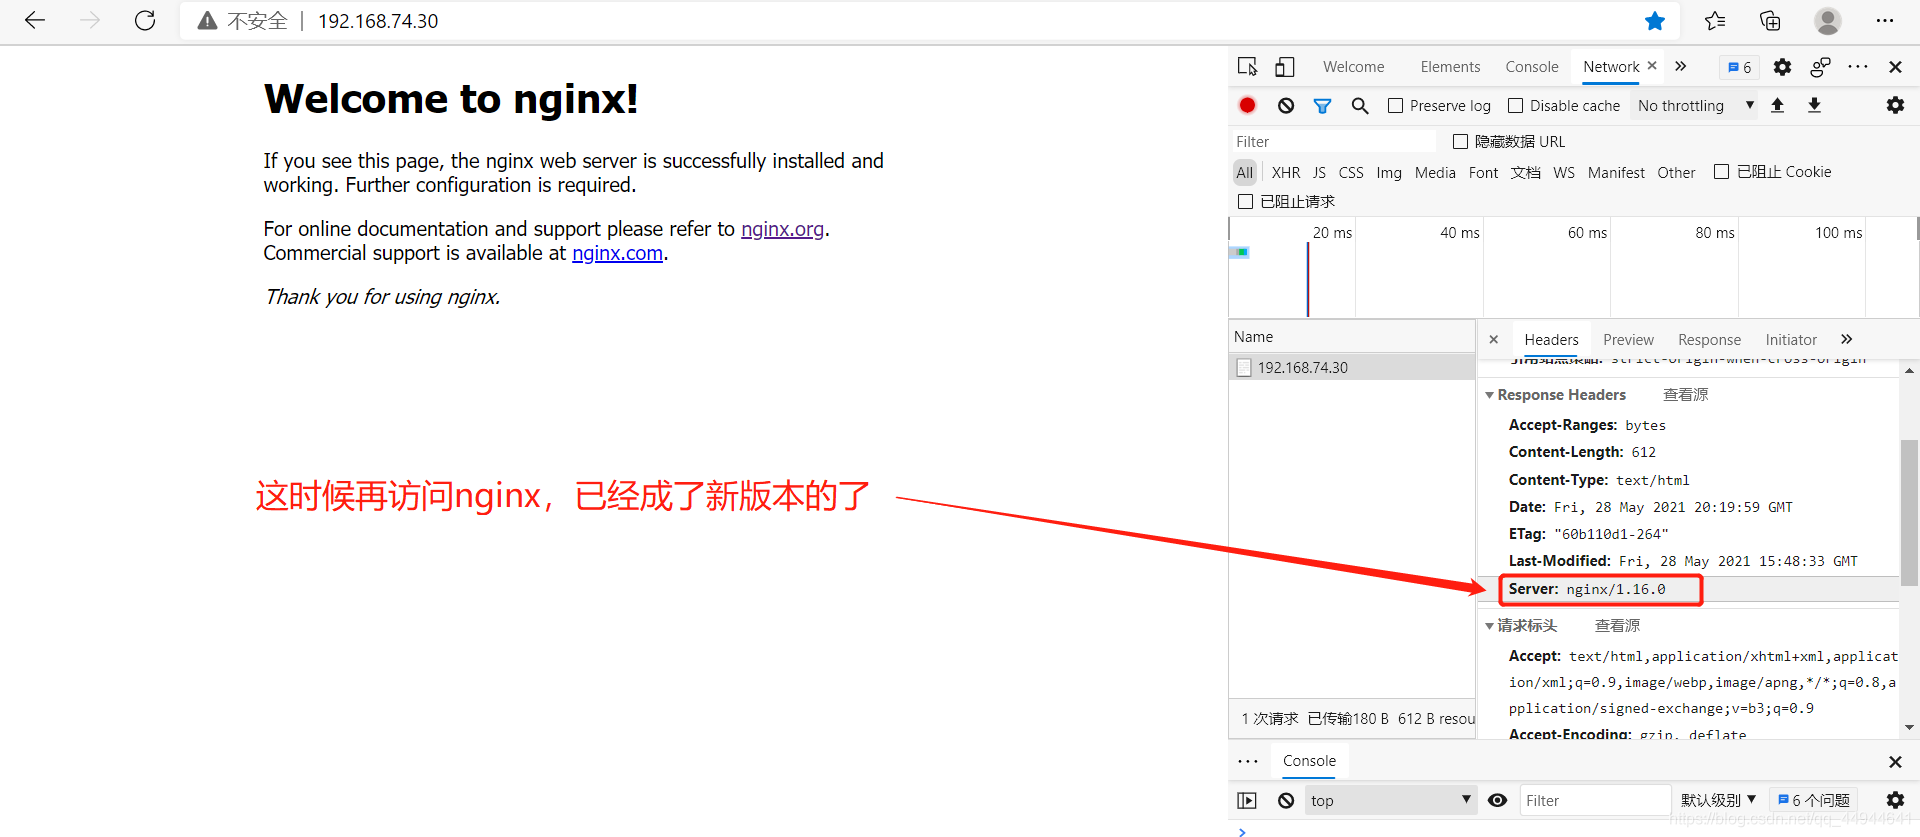Expand more DevTools tabs chevron

pos(1681,66)
